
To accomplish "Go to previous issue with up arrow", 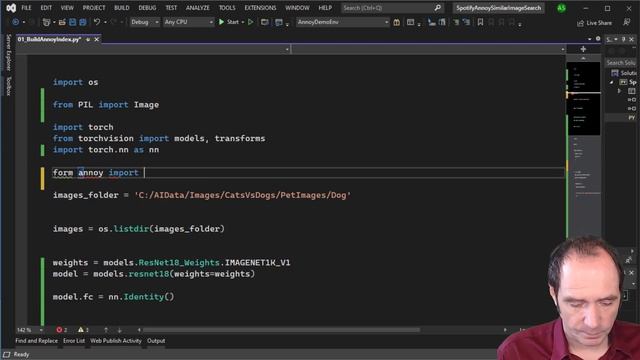I will (106, 330).
